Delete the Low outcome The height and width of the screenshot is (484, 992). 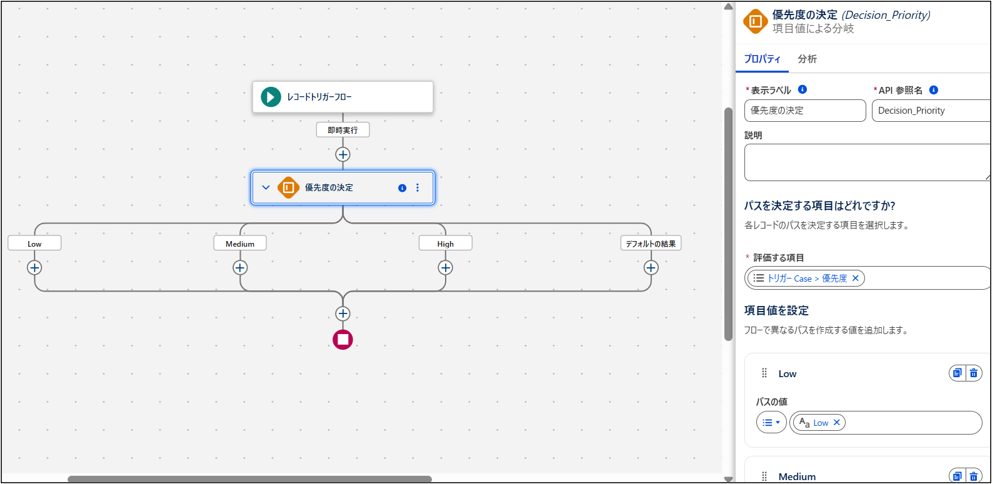coord(974,373)
